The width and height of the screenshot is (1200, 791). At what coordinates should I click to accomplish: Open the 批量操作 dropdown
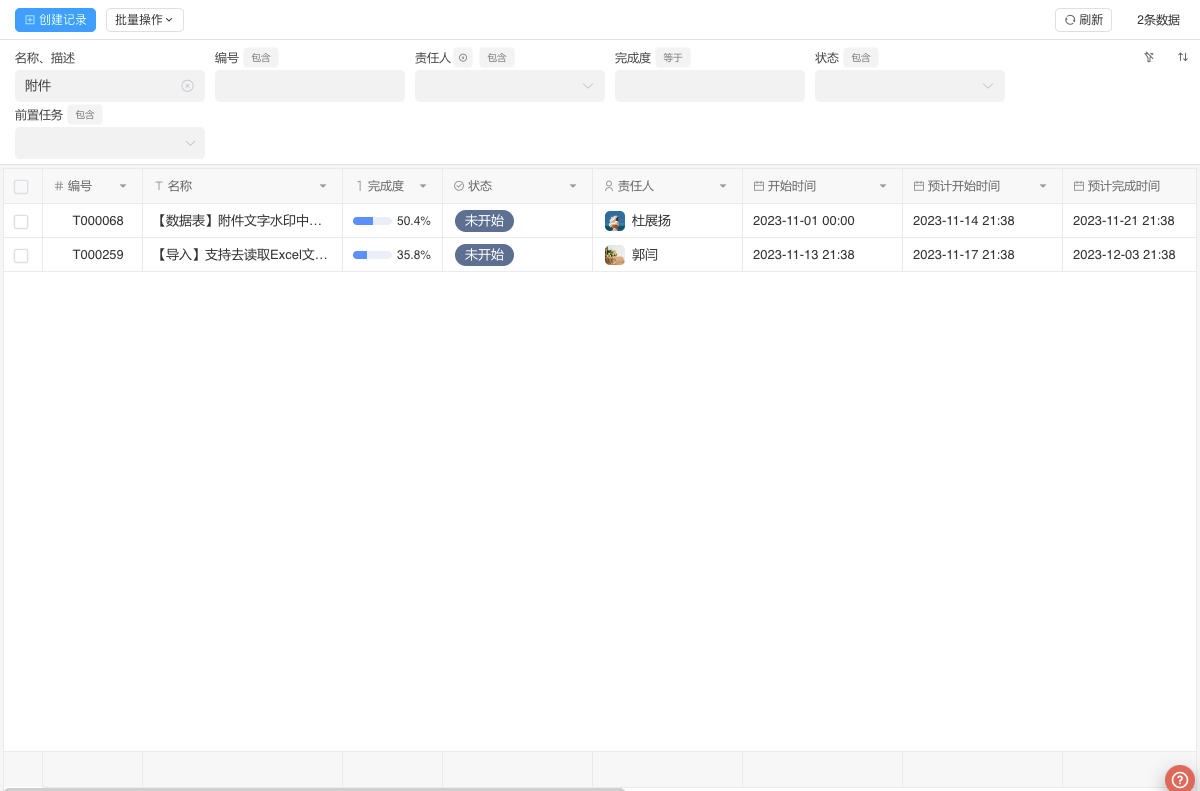[144, 19]
